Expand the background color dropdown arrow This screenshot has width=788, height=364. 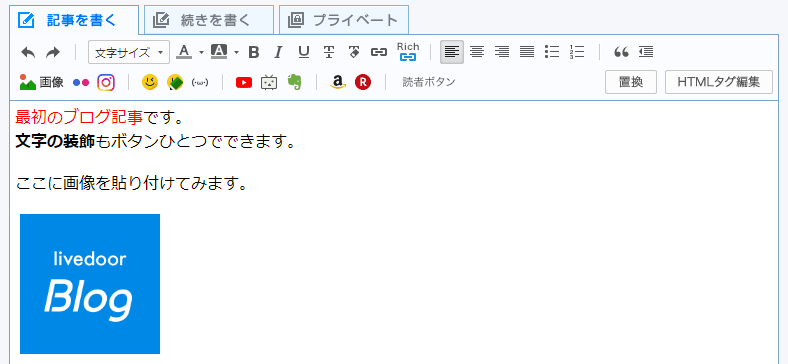236,52
